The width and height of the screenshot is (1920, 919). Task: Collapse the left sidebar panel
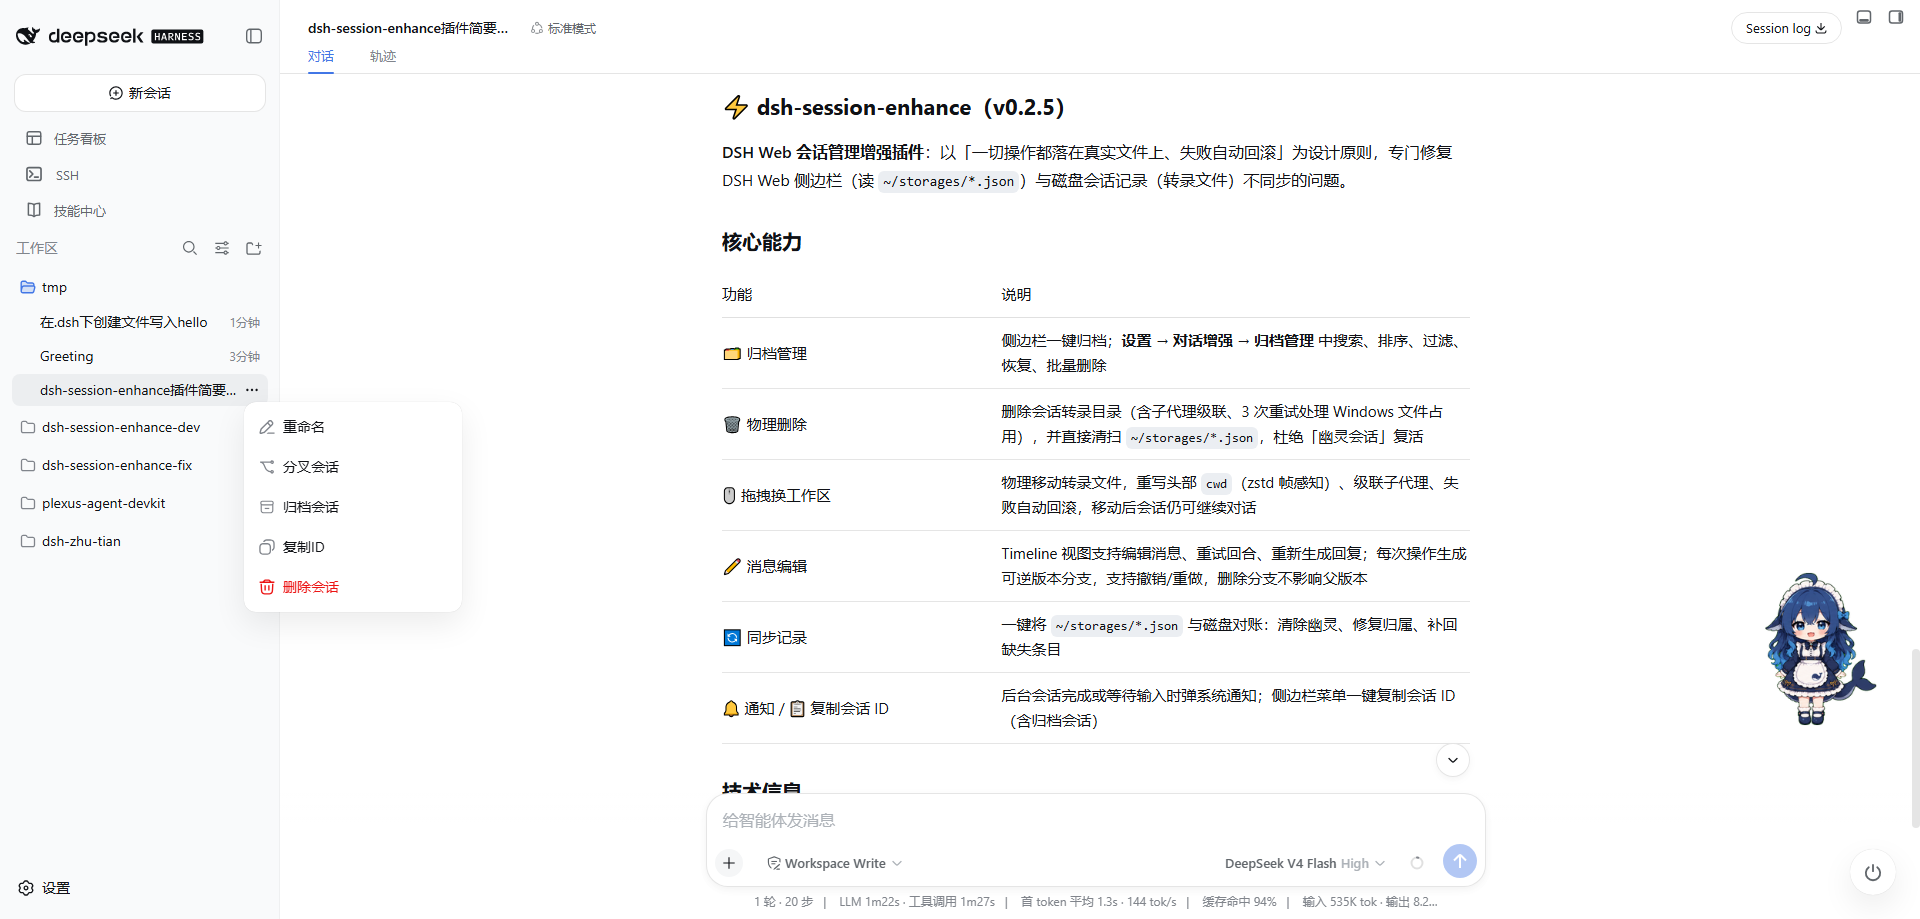(x=254, y=36)
